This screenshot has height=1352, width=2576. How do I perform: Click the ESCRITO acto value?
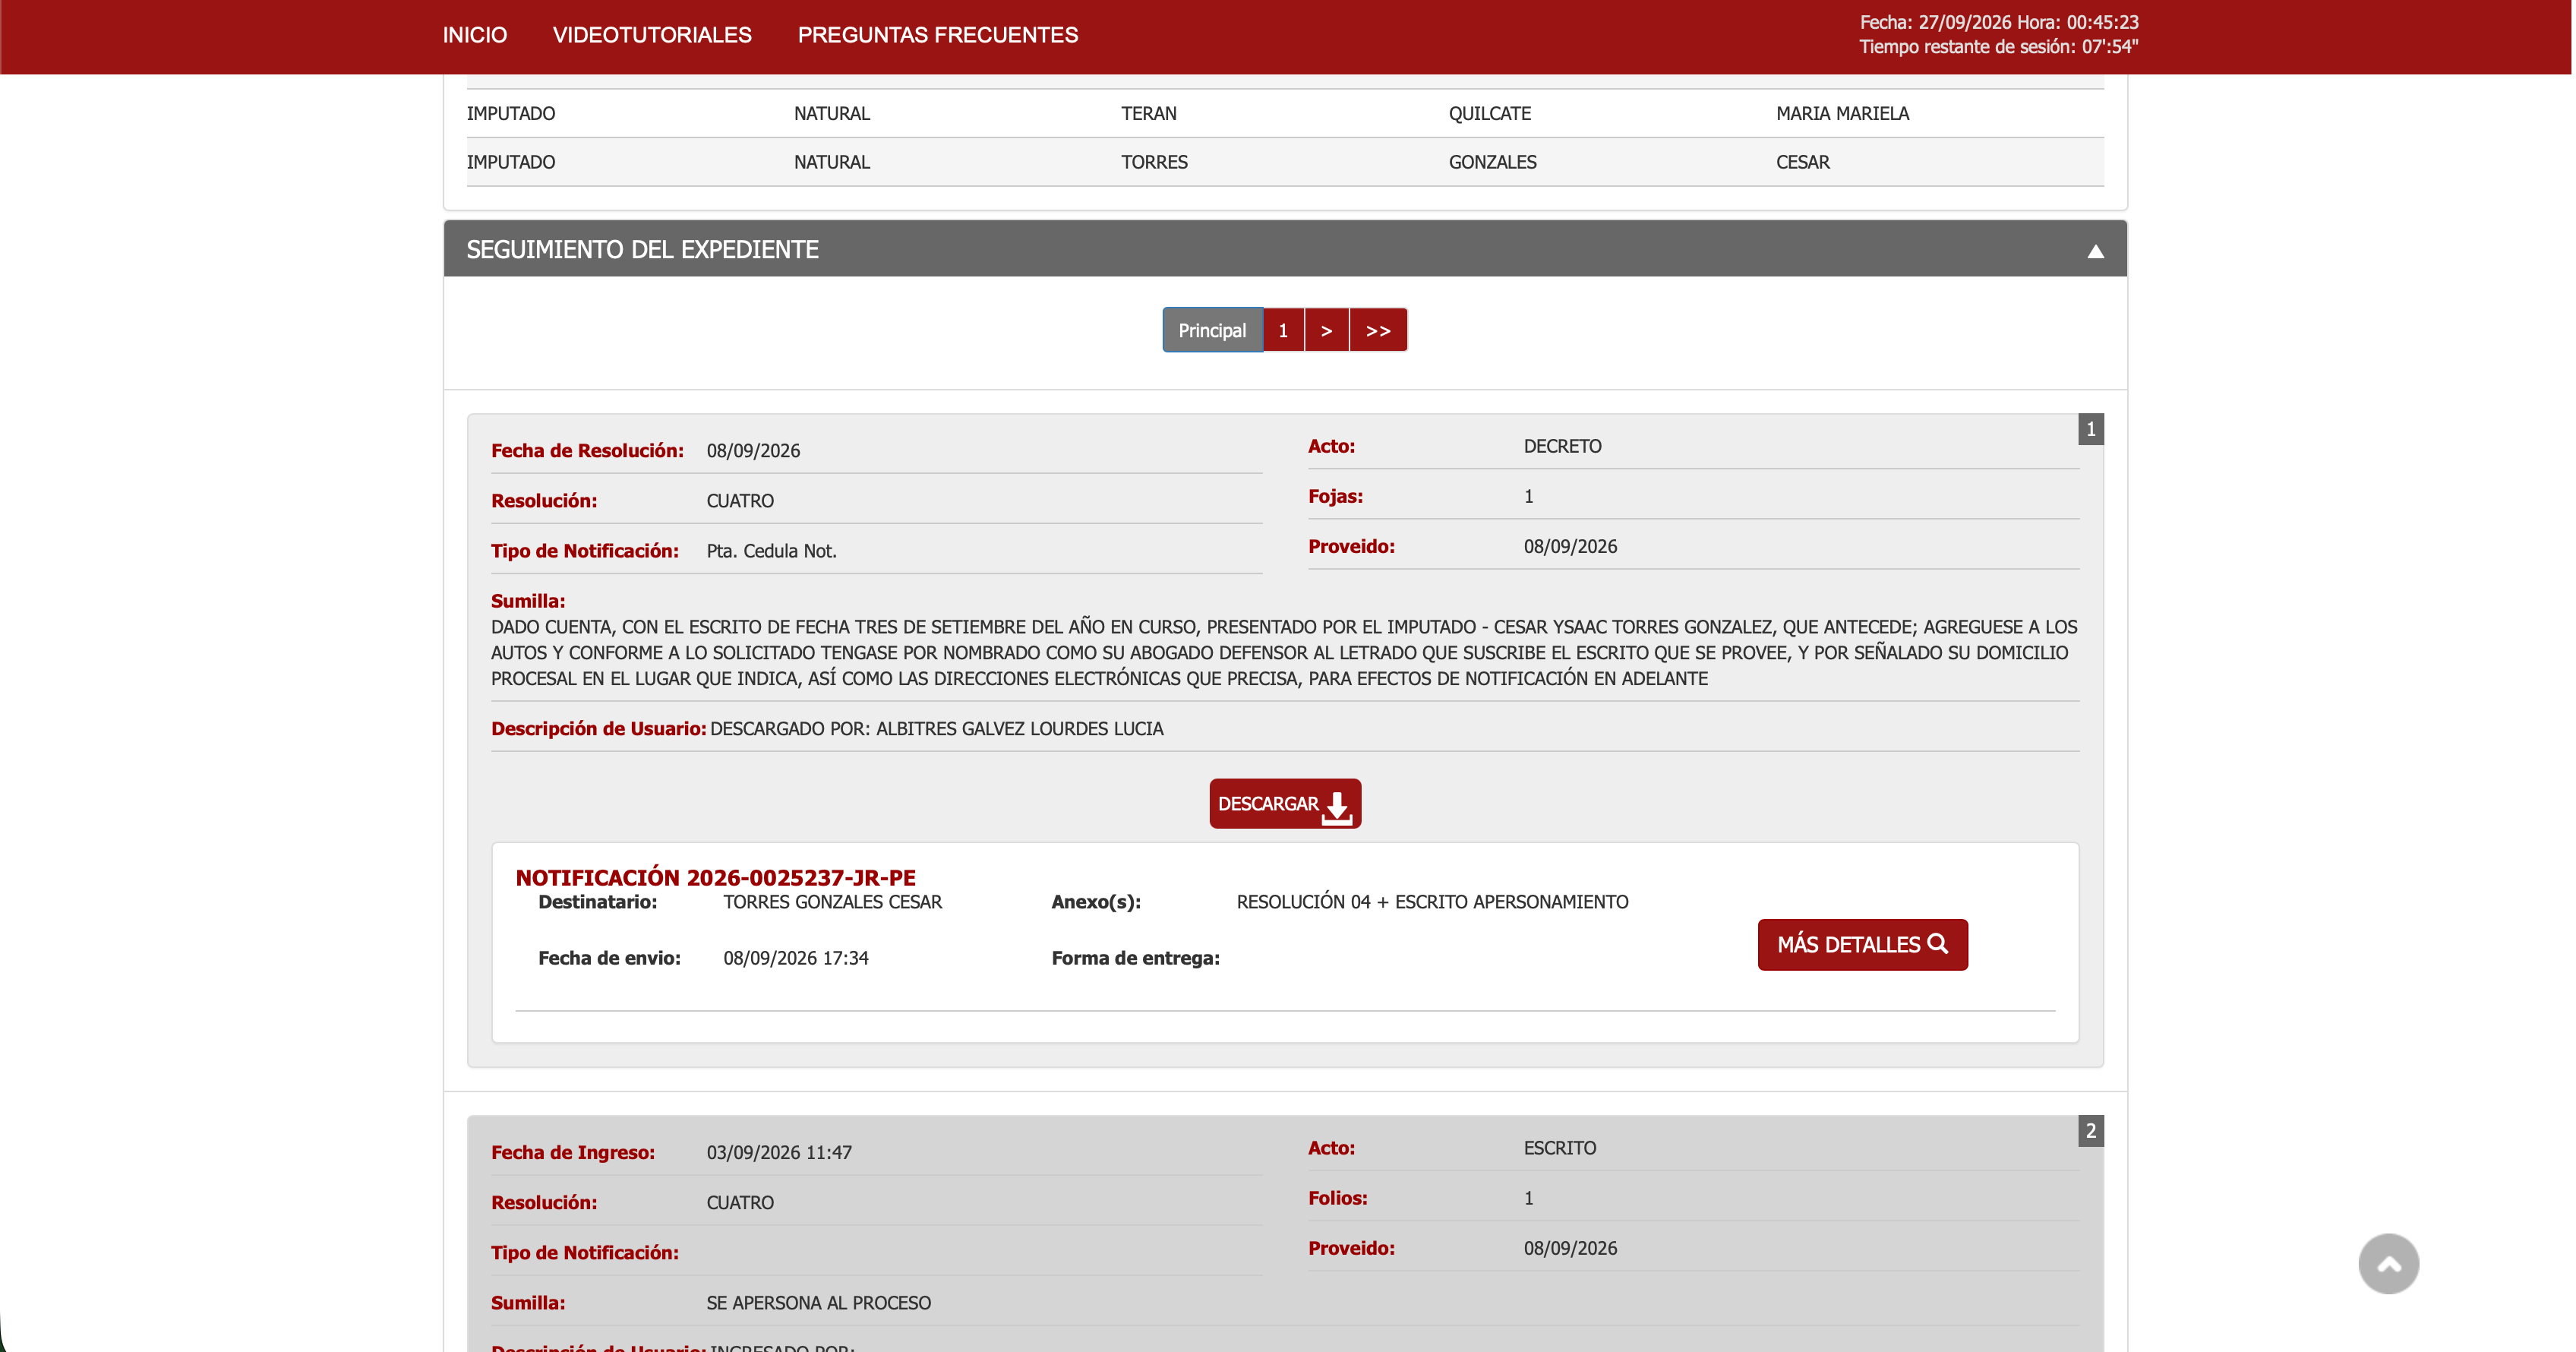click(x=1559, y=1148)
